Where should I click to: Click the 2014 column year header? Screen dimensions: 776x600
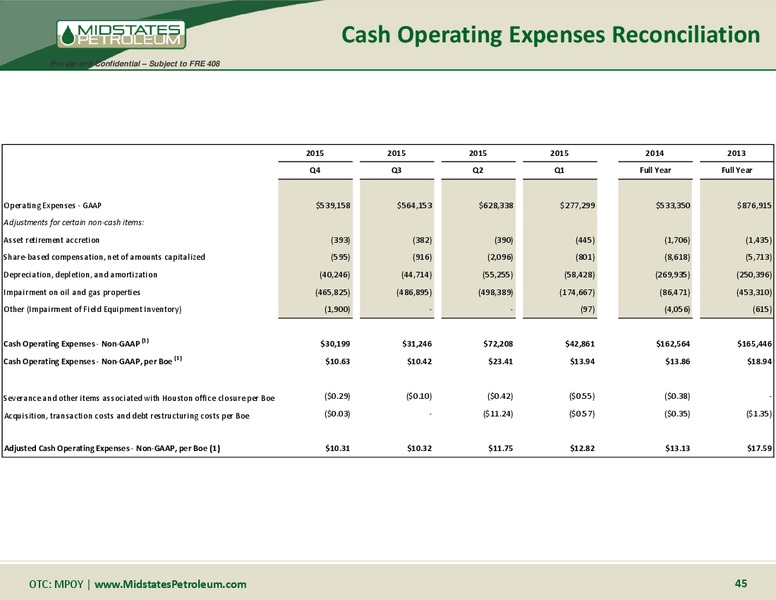[654, 153]
